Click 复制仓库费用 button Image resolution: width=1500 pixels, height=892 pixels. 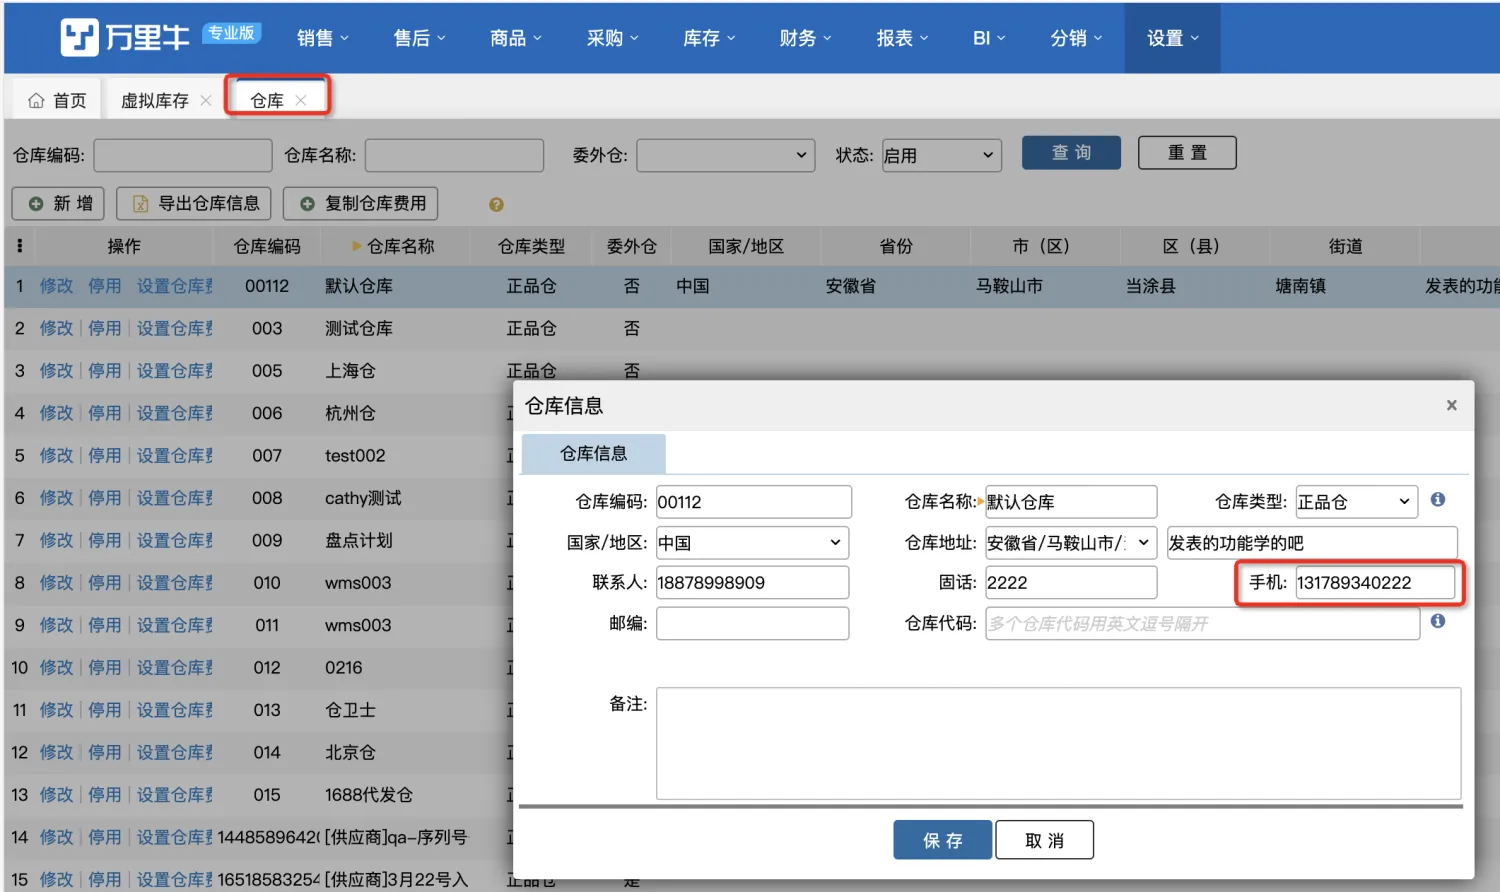coord(361,203)
